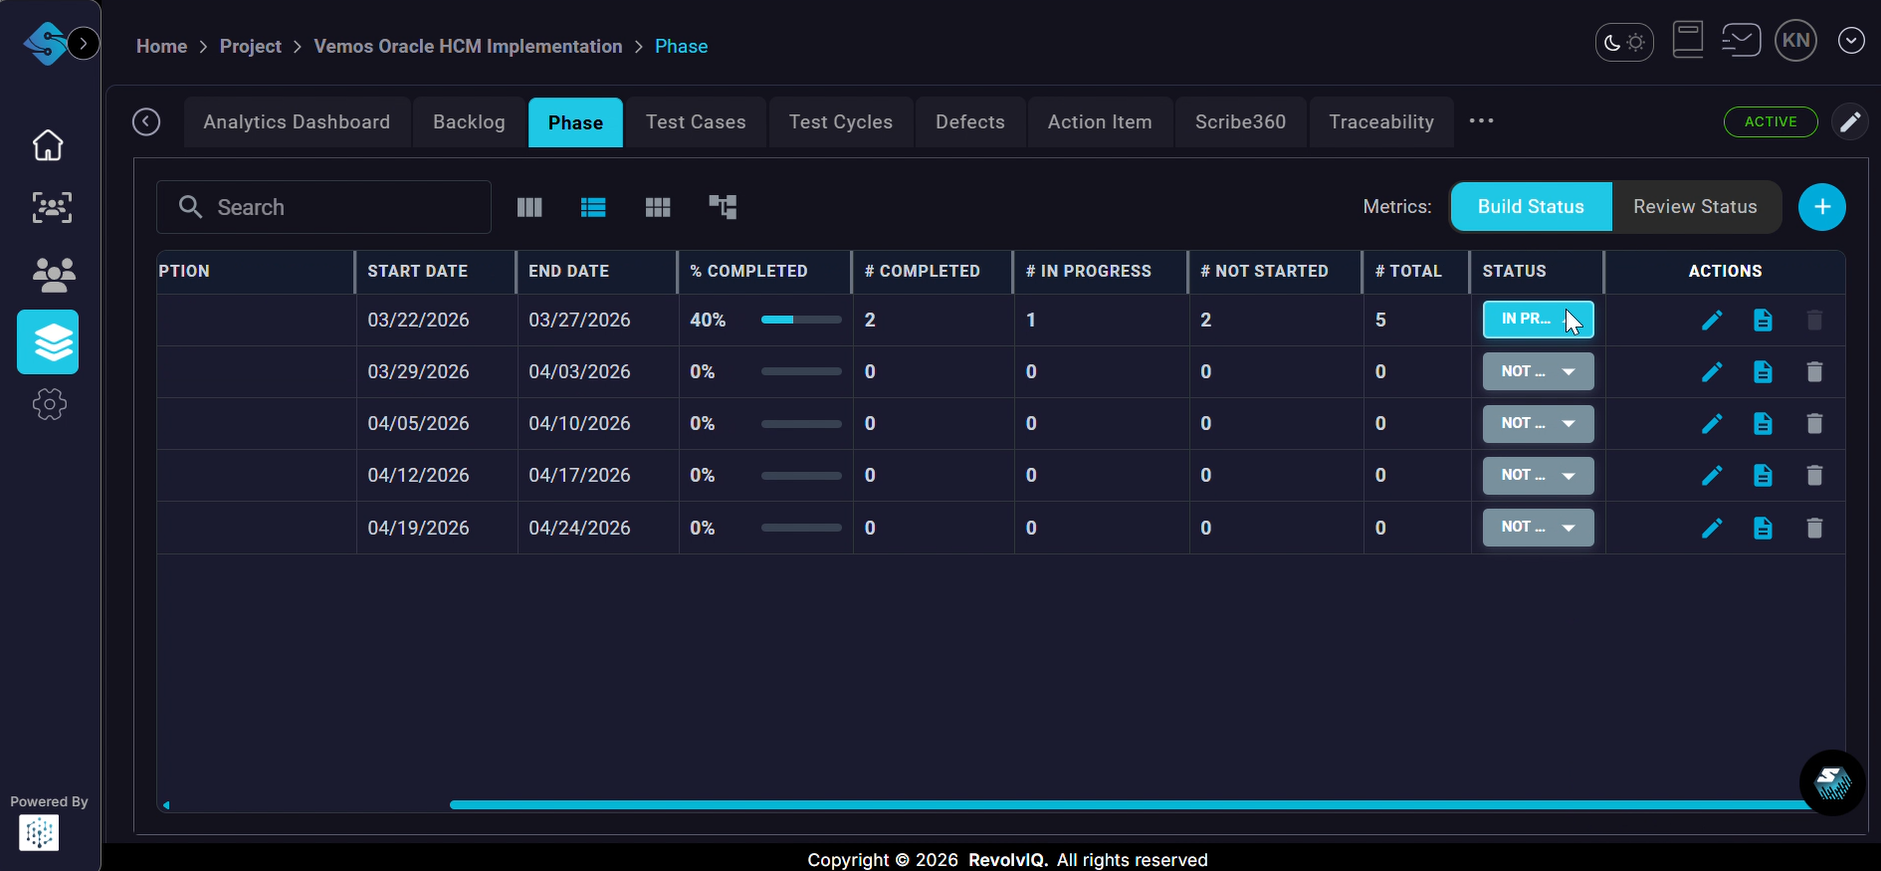Open the Home icon in sidebar
This screenshot has width=1881, height=871.
tap(48, 145)
